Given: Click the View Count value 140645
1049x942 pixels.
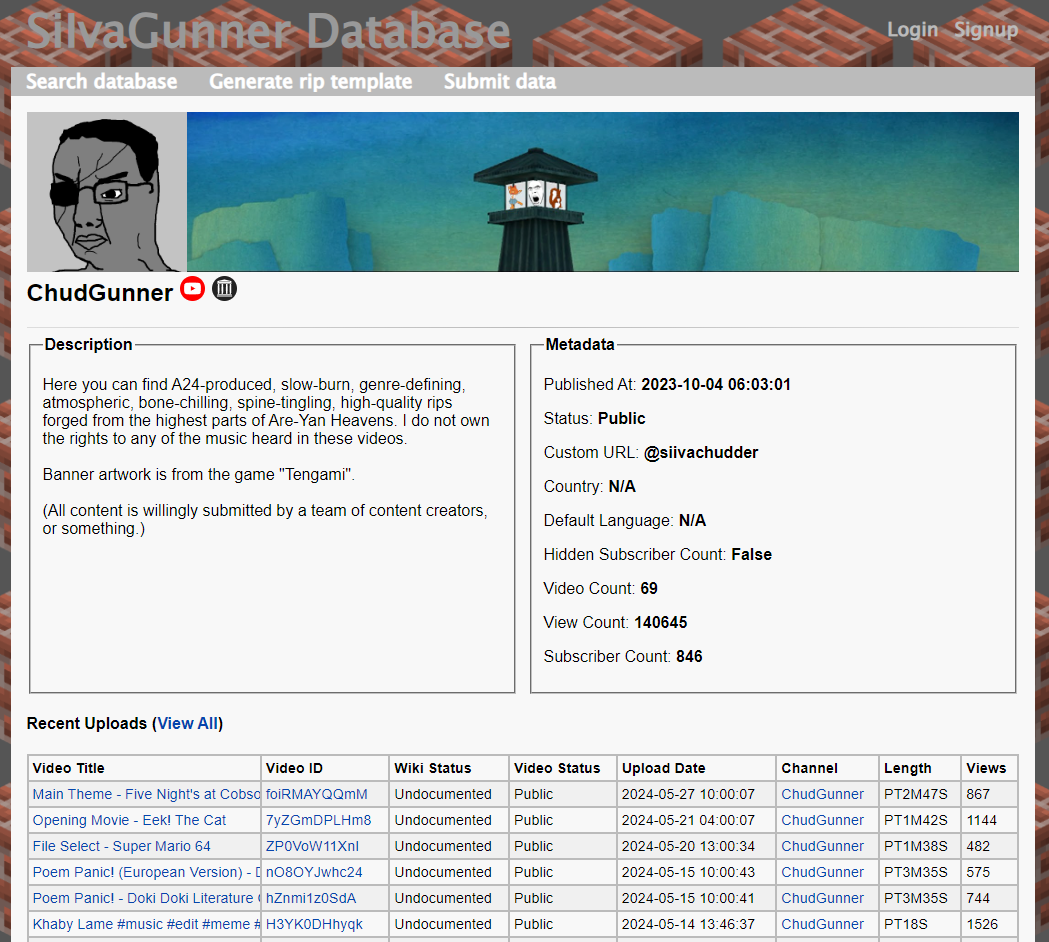Looking at the screenshot, I should [x=661, y=623].
